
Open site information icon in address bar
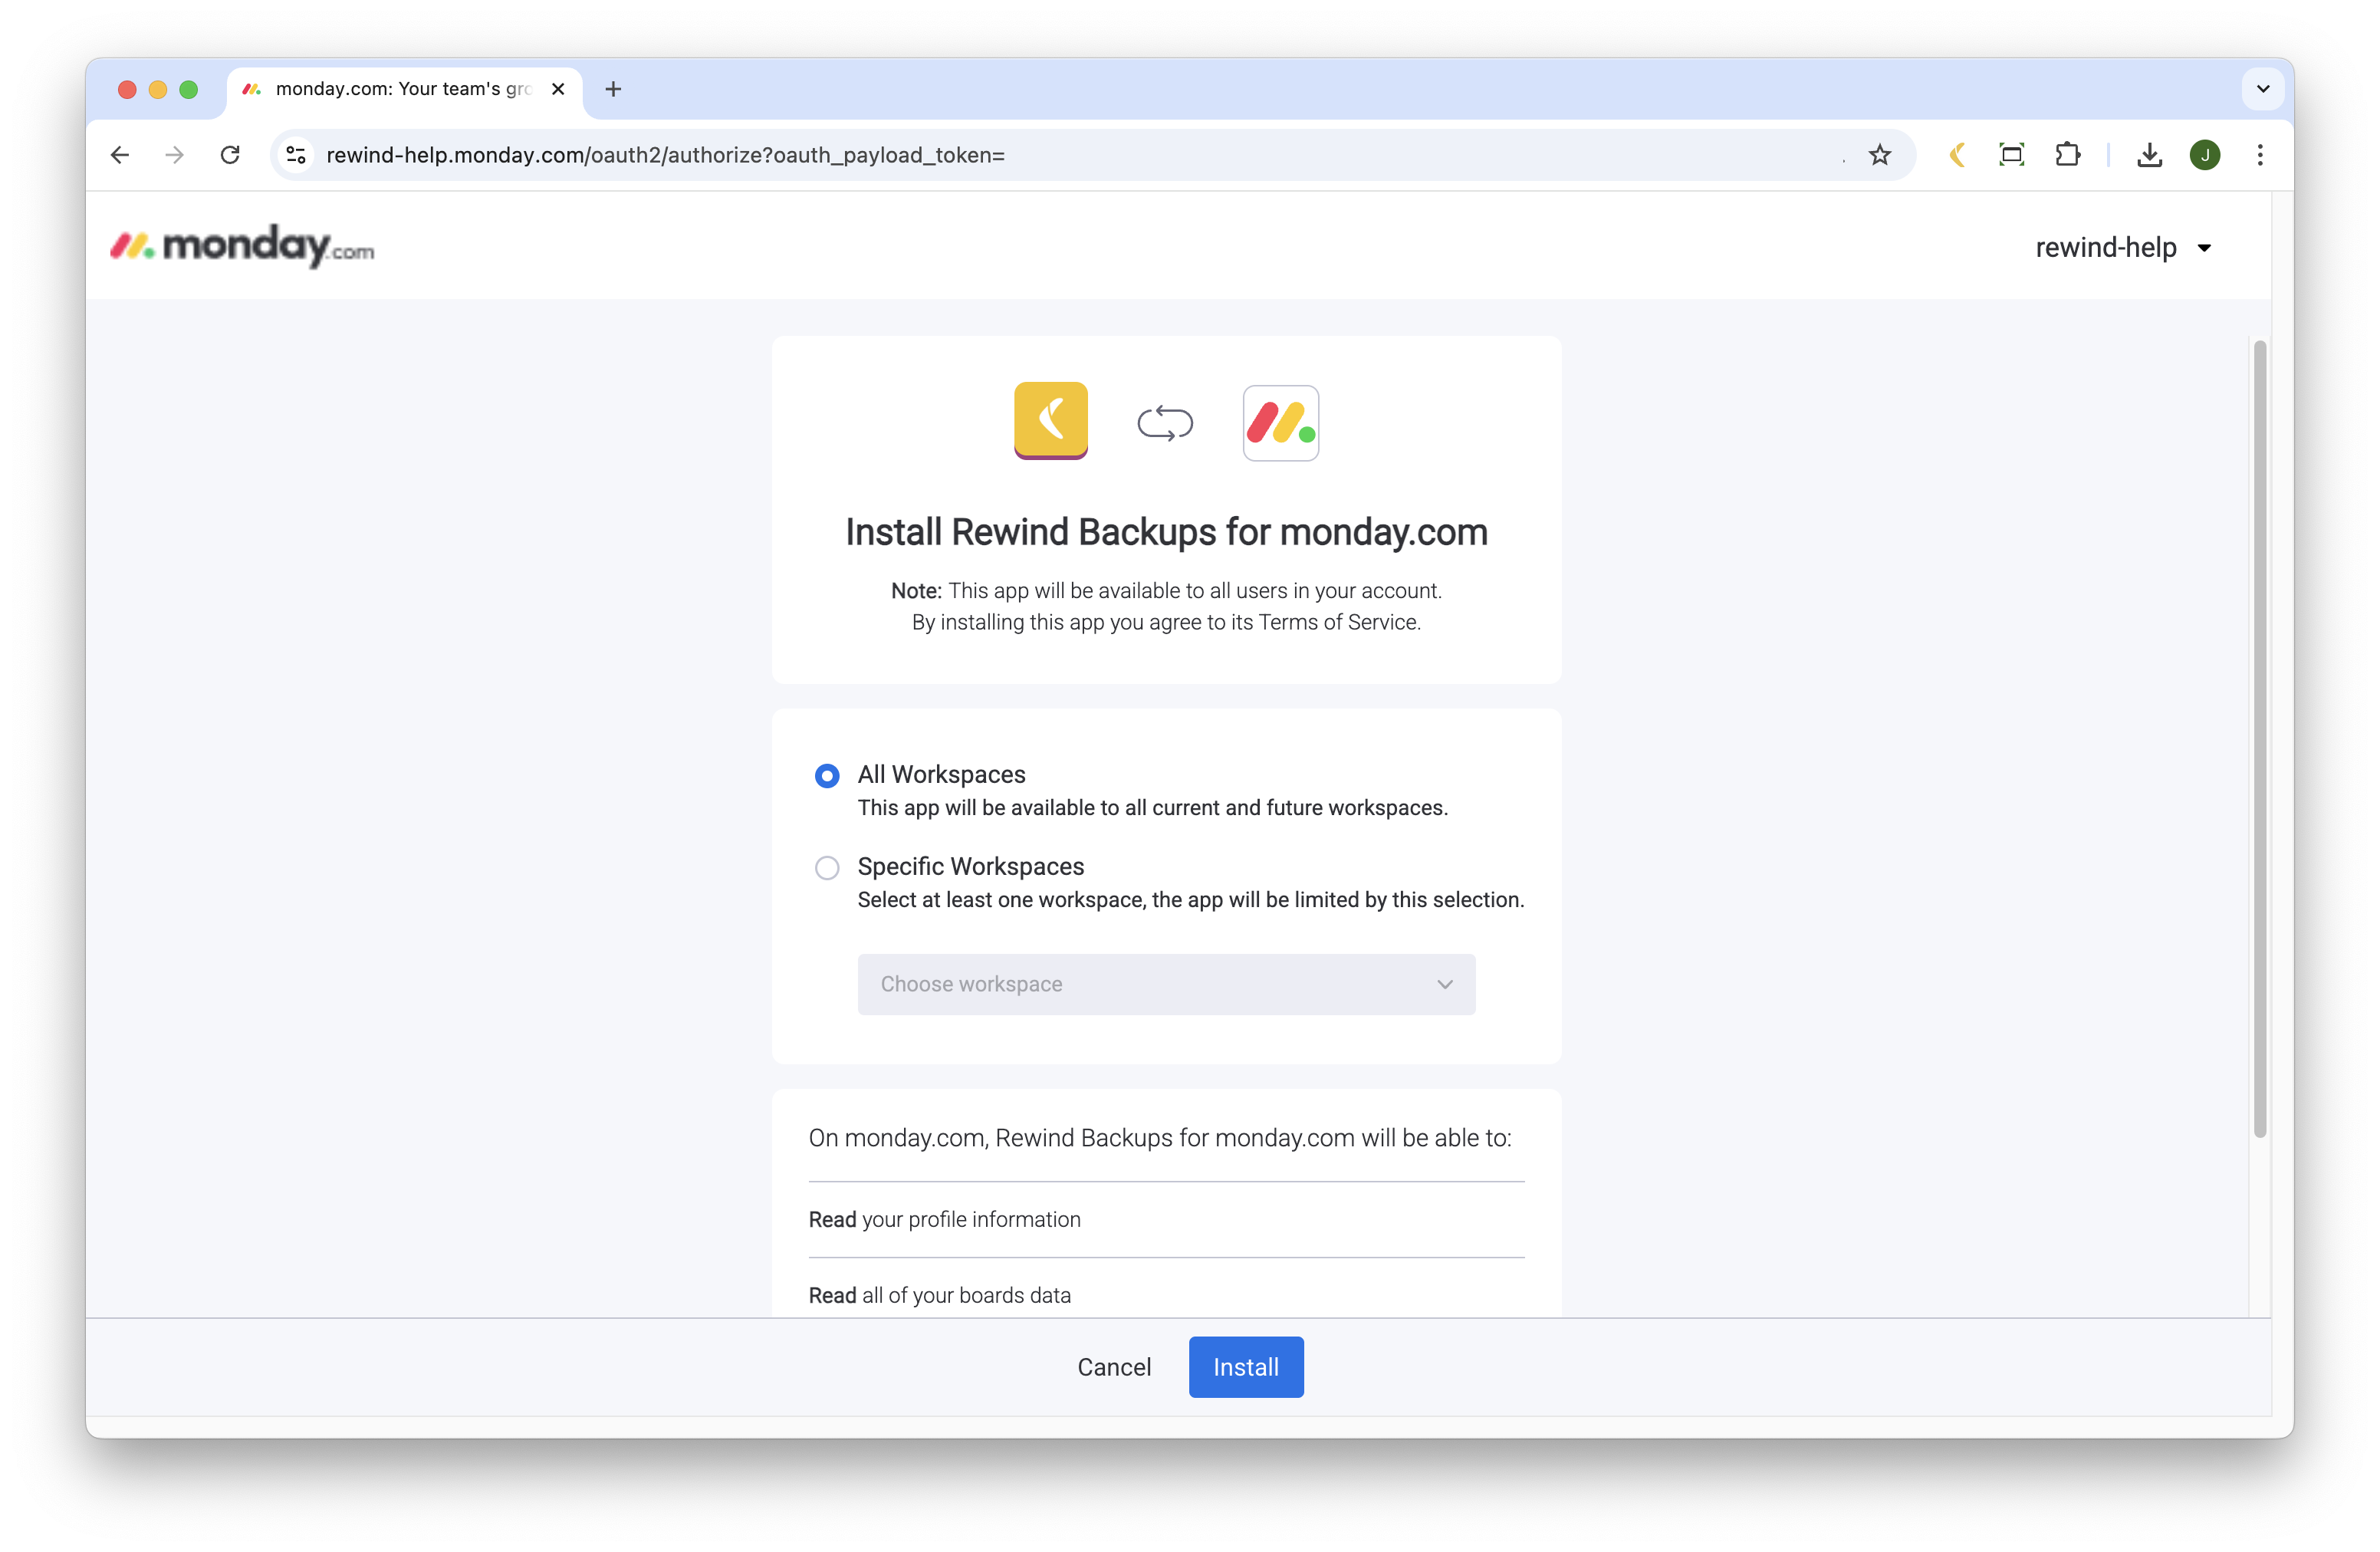point(296,155)
